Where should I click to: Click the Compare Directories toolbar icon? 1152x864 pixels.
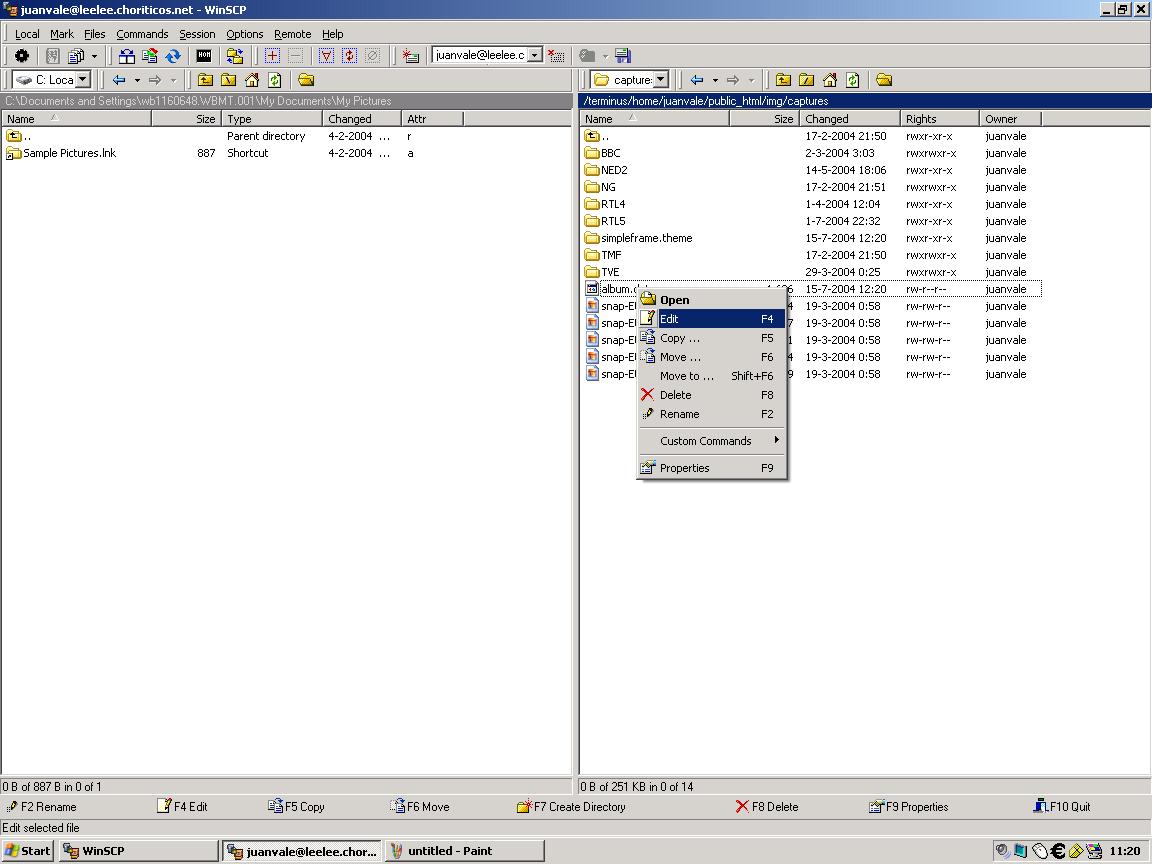pos(127,56)
